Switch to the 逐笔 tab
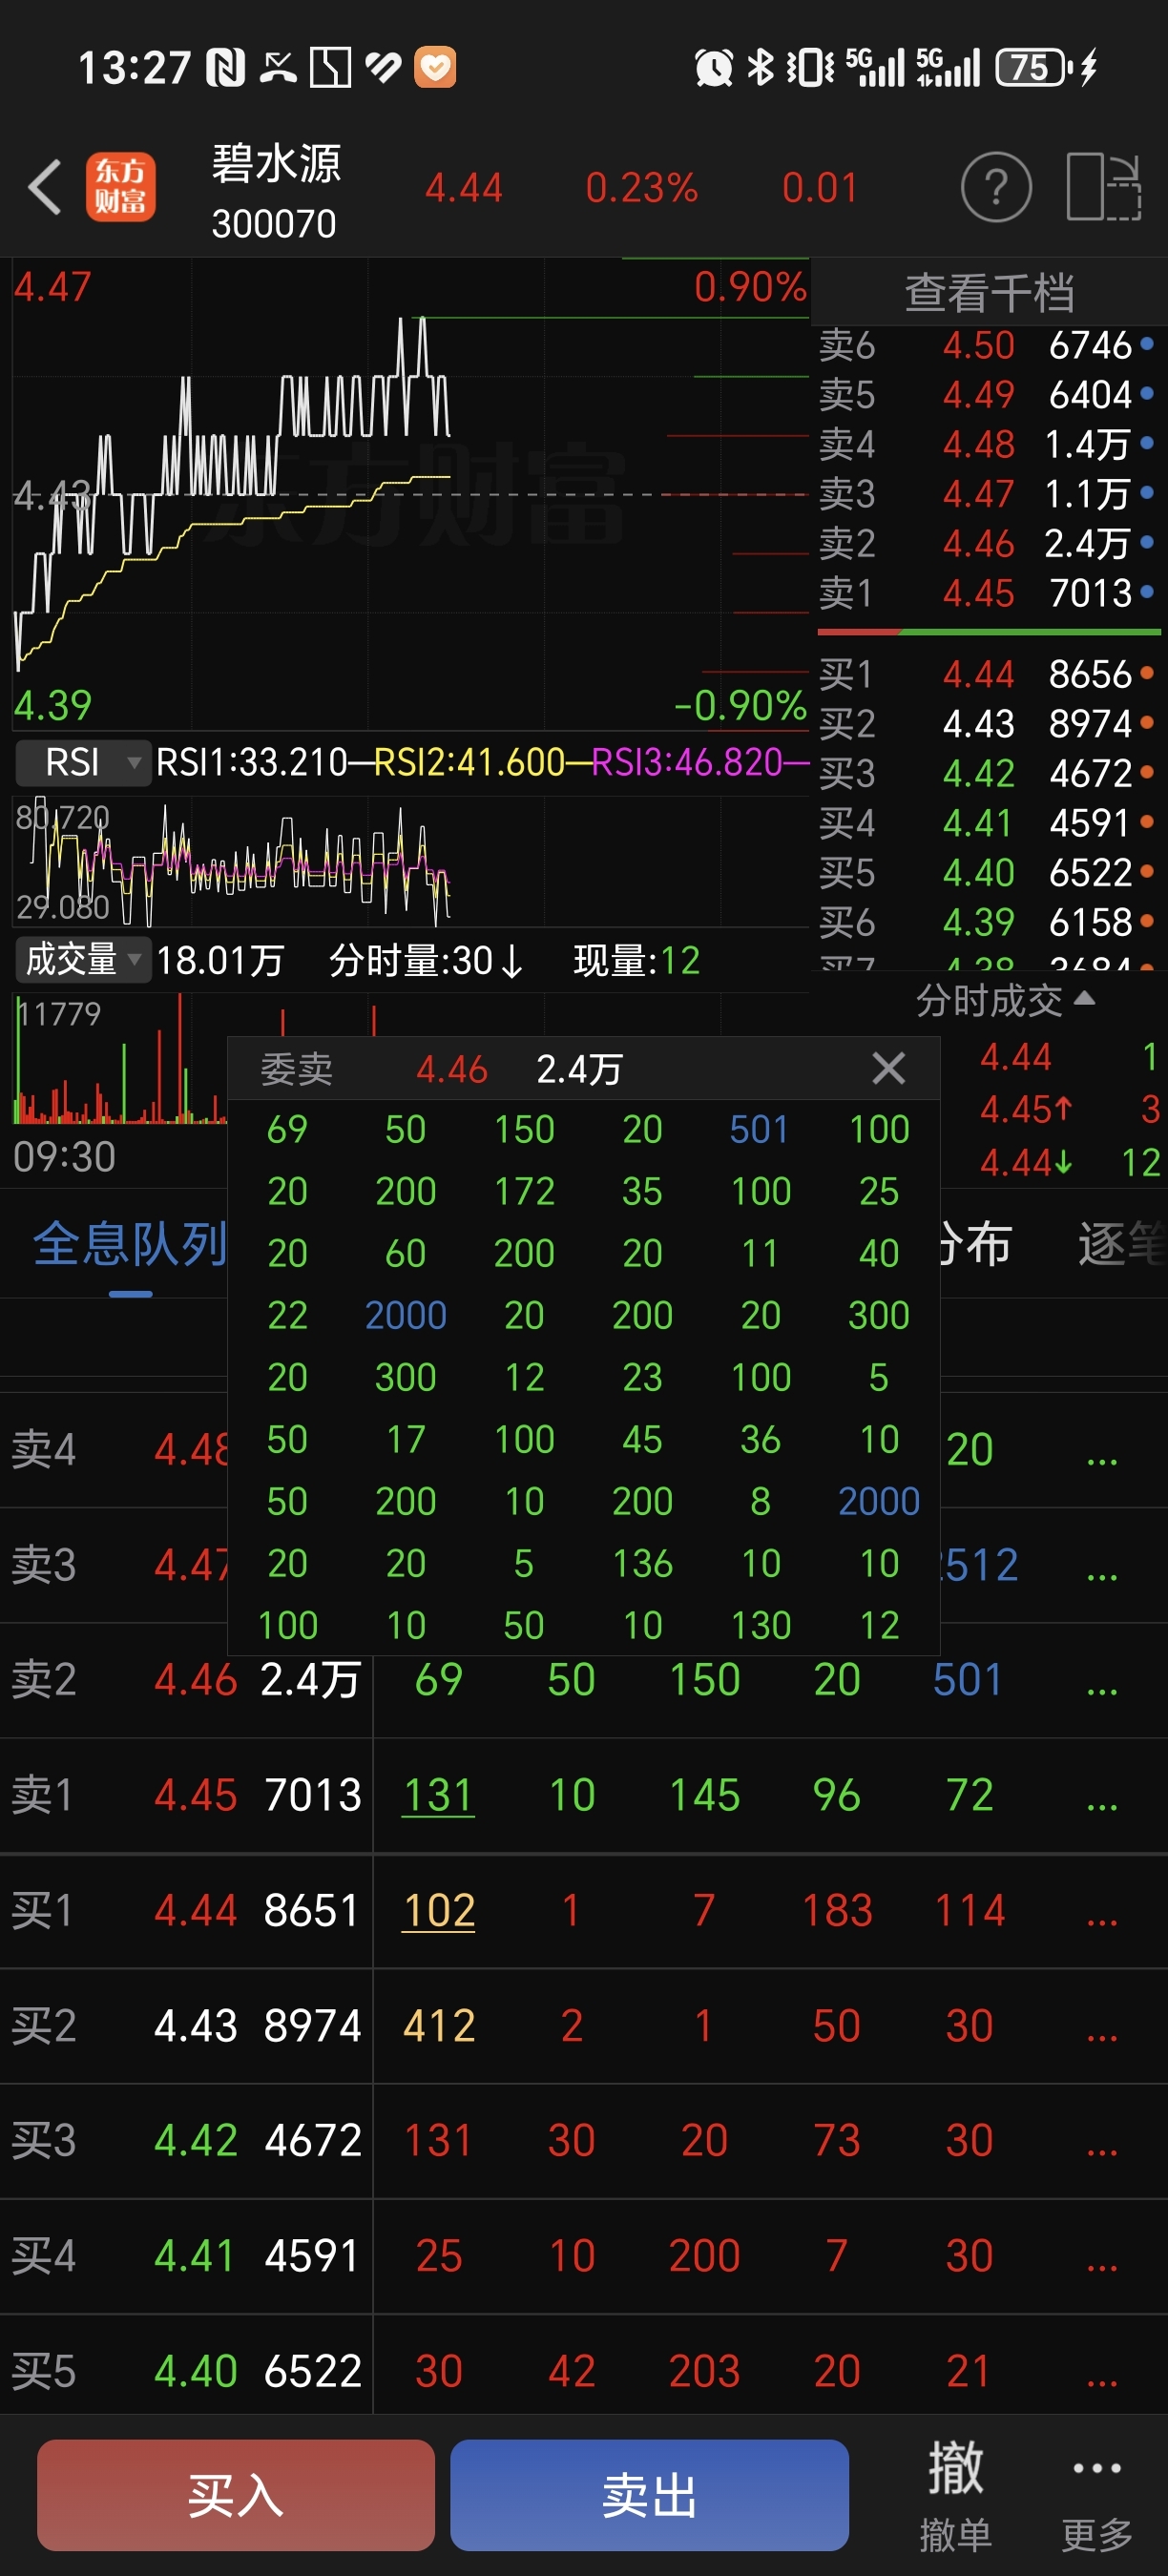The width and height of the screenshot is (1168, 2576). tap(1122, 1245)
